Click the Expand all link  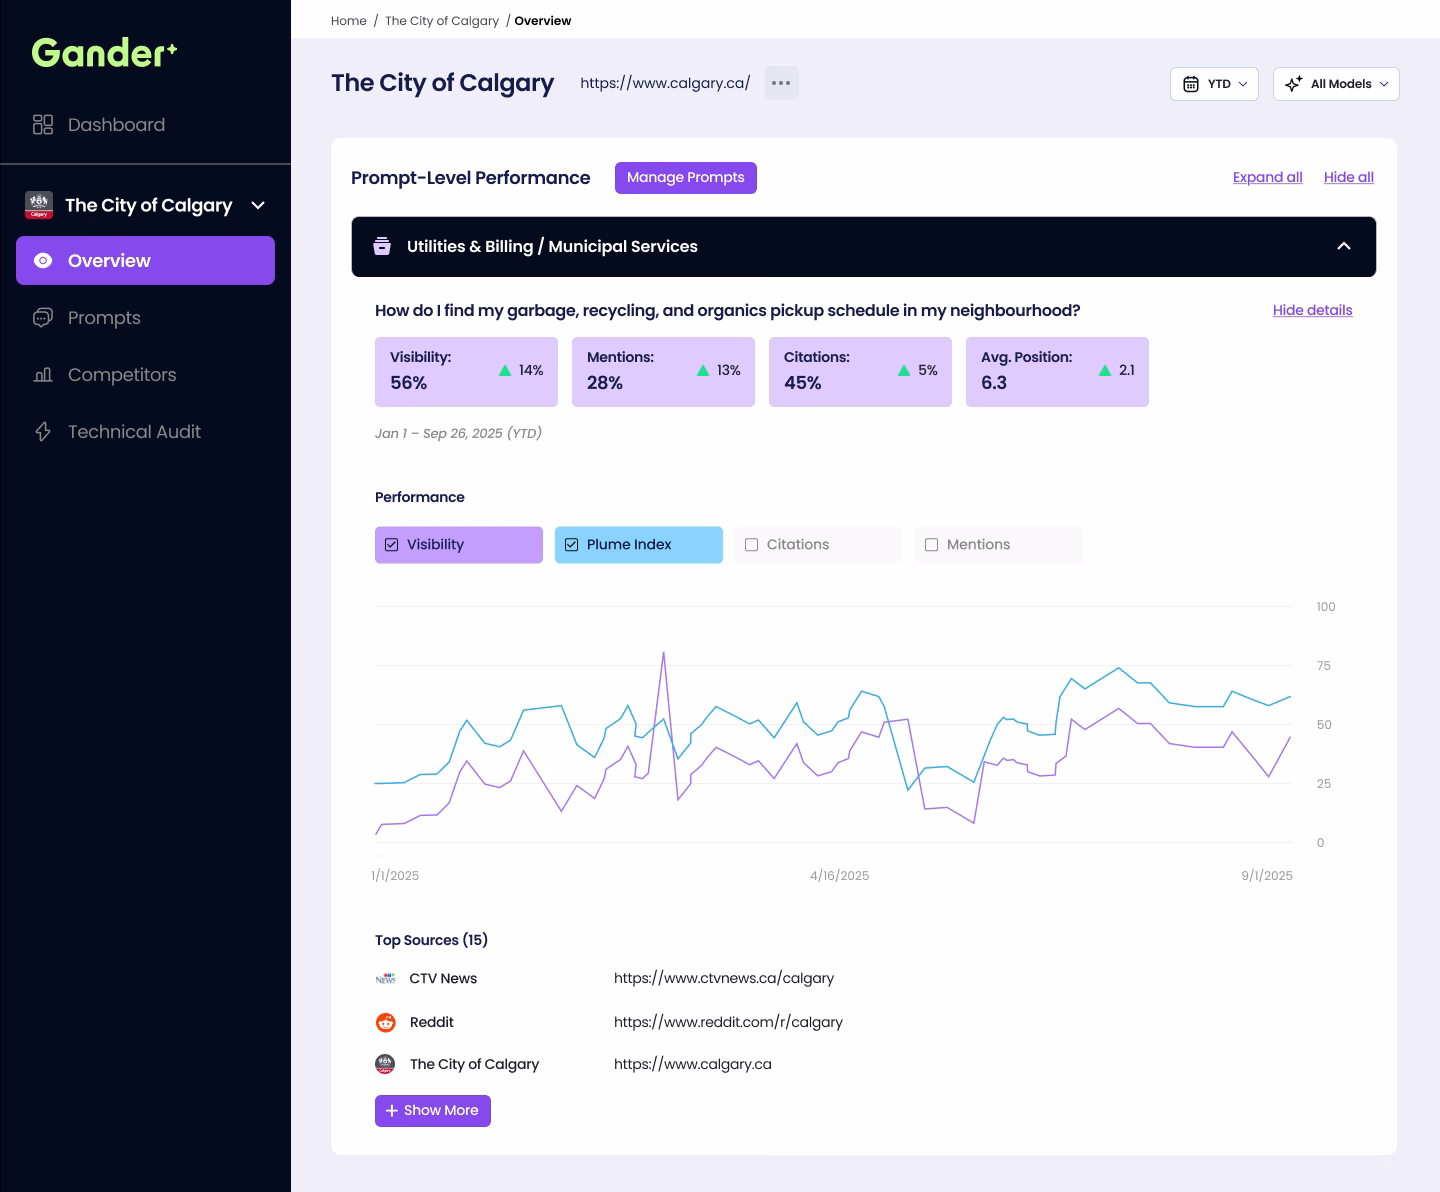tap(1267, 177)
